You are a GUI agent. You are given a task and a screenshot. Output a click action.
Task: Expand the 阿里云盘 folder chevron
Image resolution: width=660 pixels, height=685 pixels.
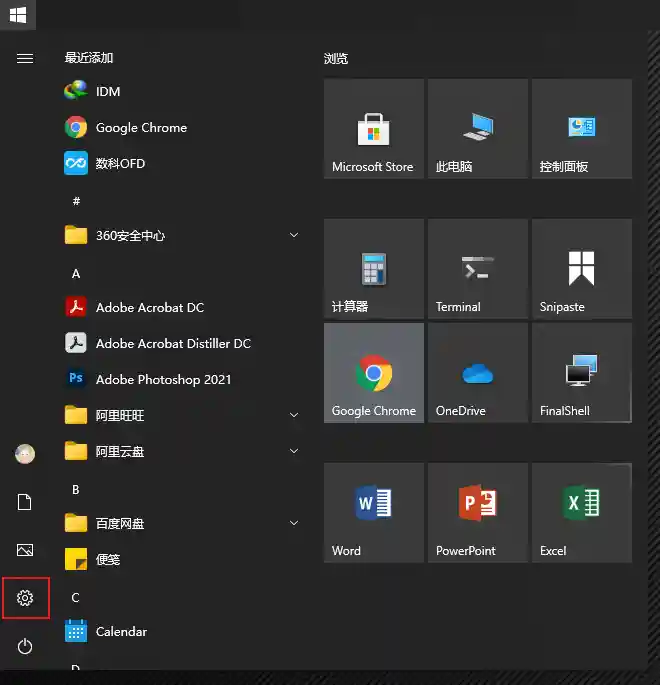point(294,451)
